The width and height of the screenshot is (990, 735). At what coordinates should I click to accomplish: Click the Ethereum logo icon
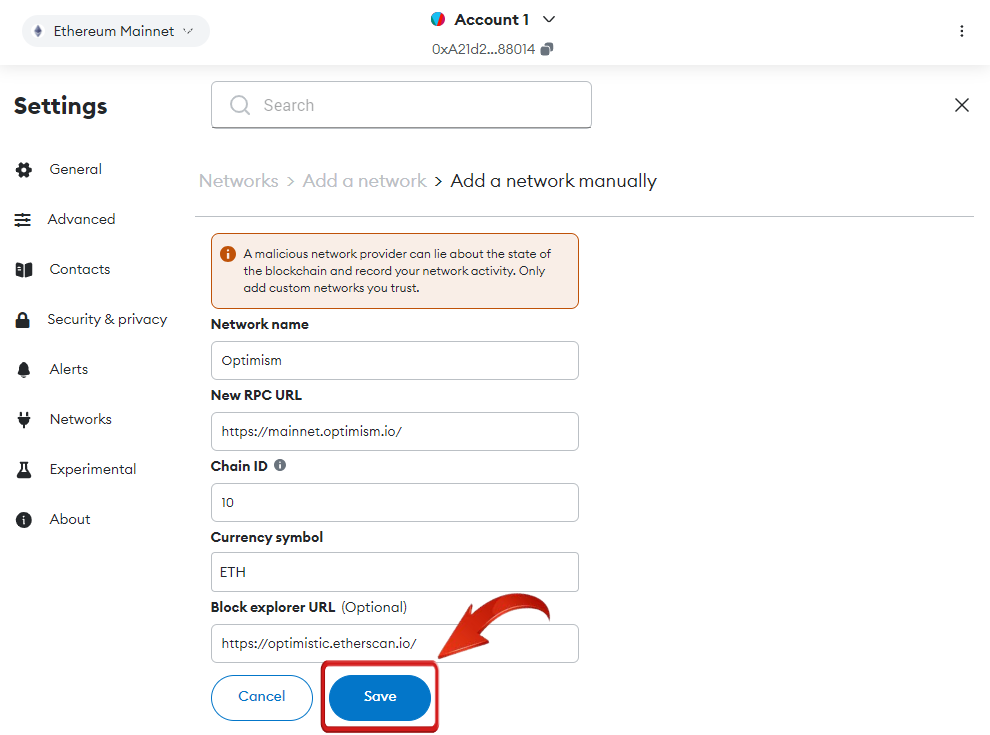38,31
